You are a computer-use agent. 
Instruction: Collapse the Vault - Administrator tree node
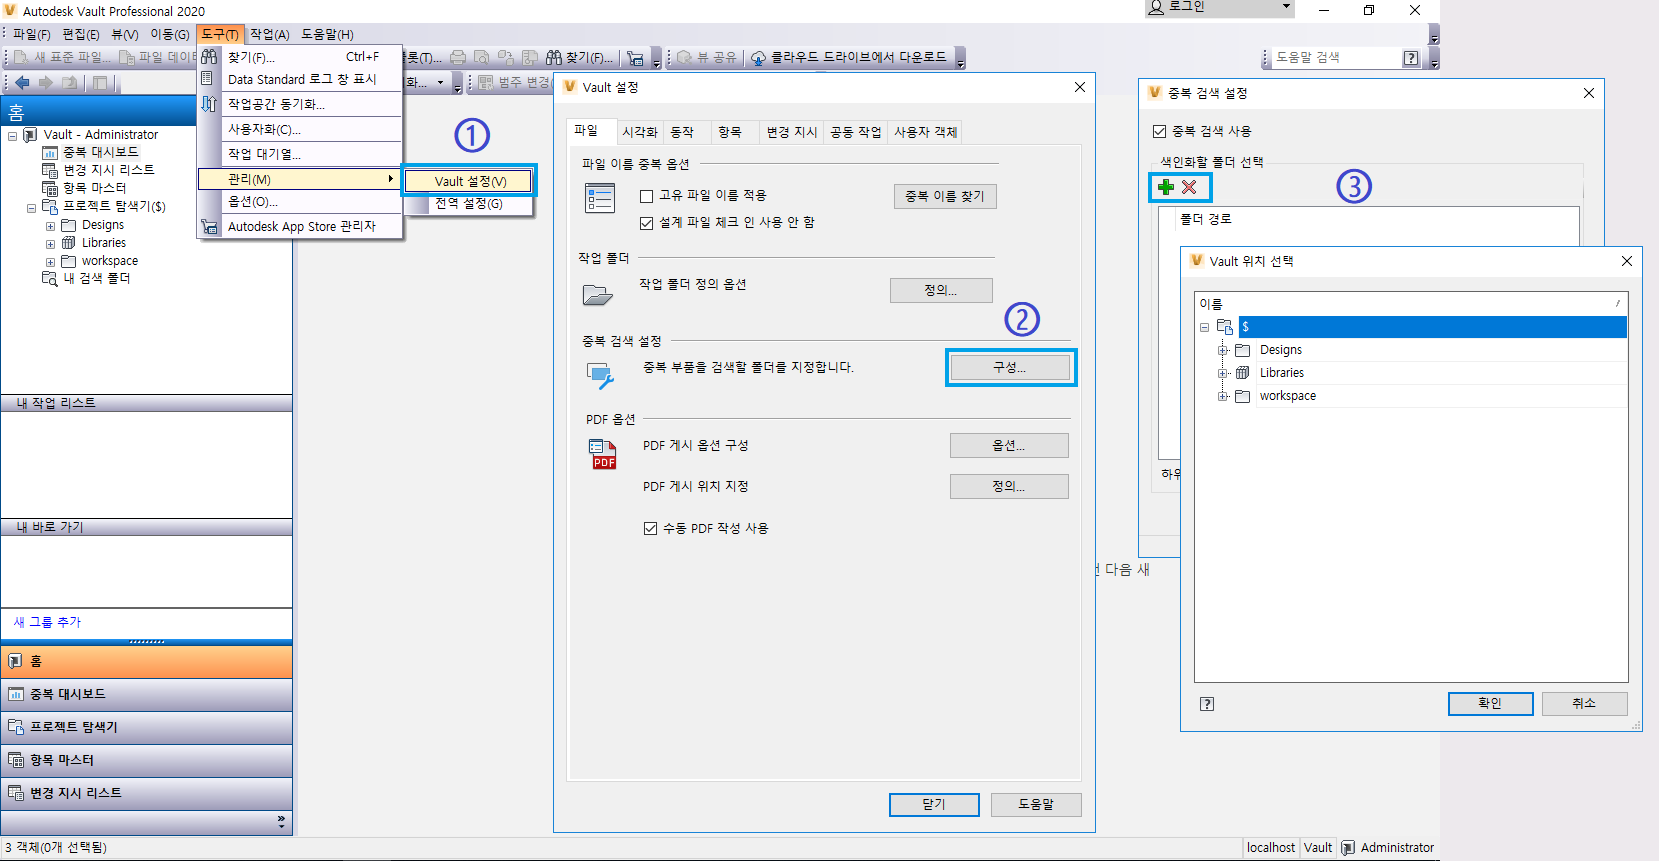(12, 135)
